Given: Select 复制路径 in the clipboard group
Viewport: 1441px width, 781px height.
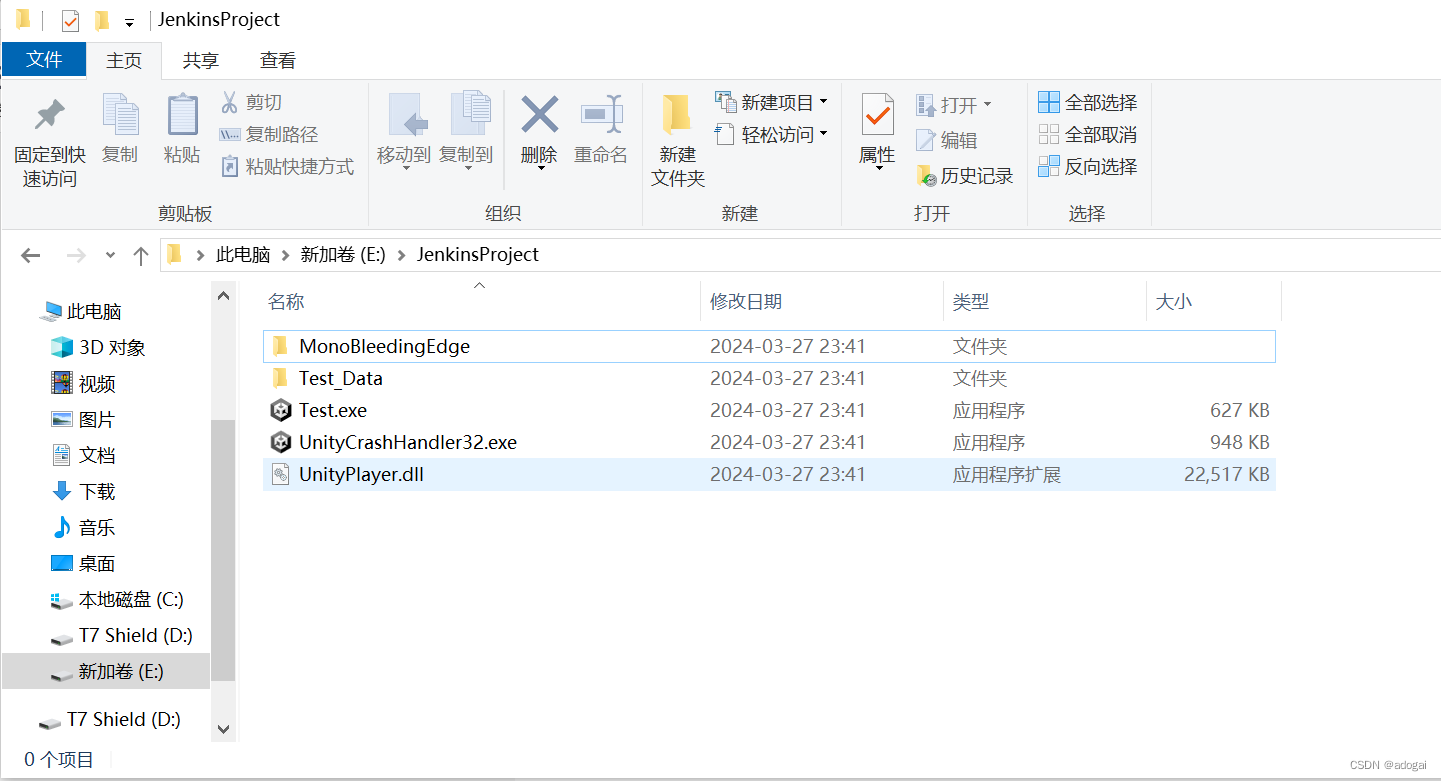Looking at the screenshot, I should (269, 134).
